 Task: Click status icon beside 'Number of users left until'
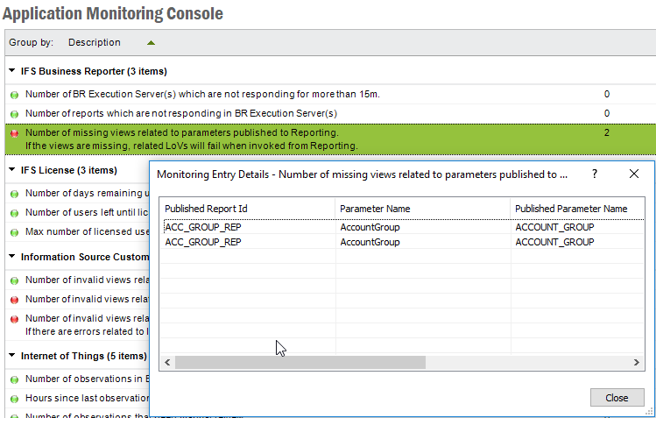15,213
